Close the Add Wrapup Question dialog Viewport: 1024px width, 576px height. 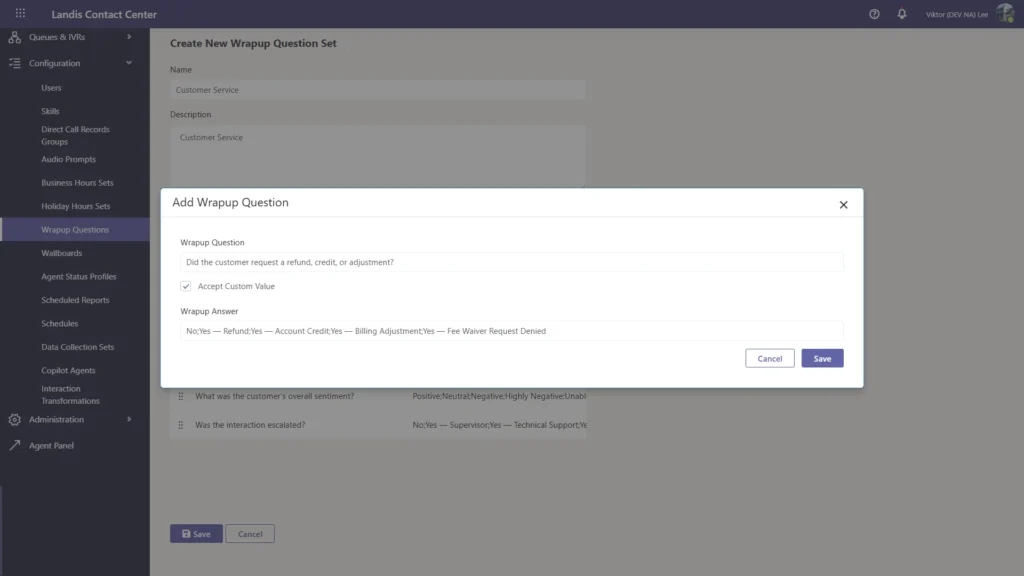(x=843, y=204)
